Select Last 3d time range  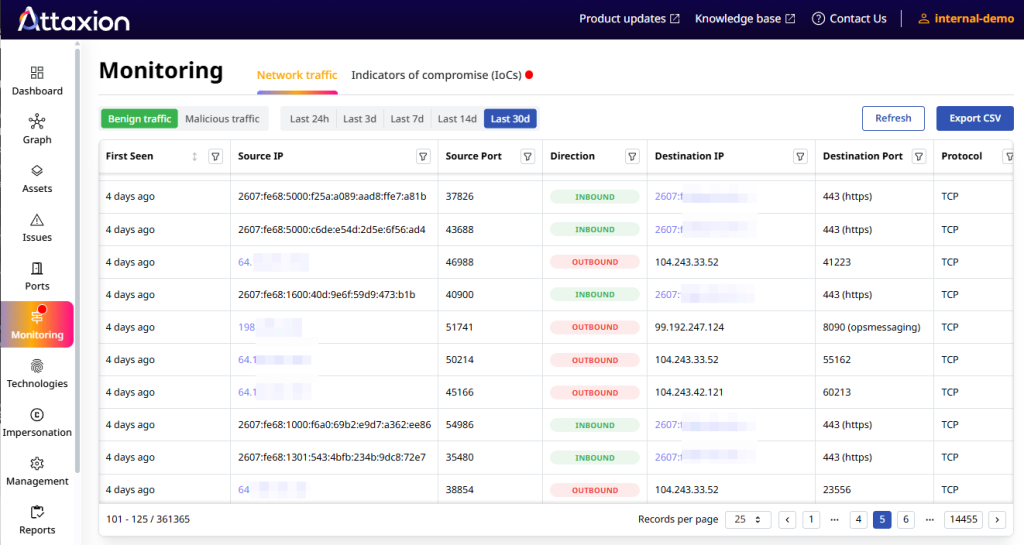(360, 119)
